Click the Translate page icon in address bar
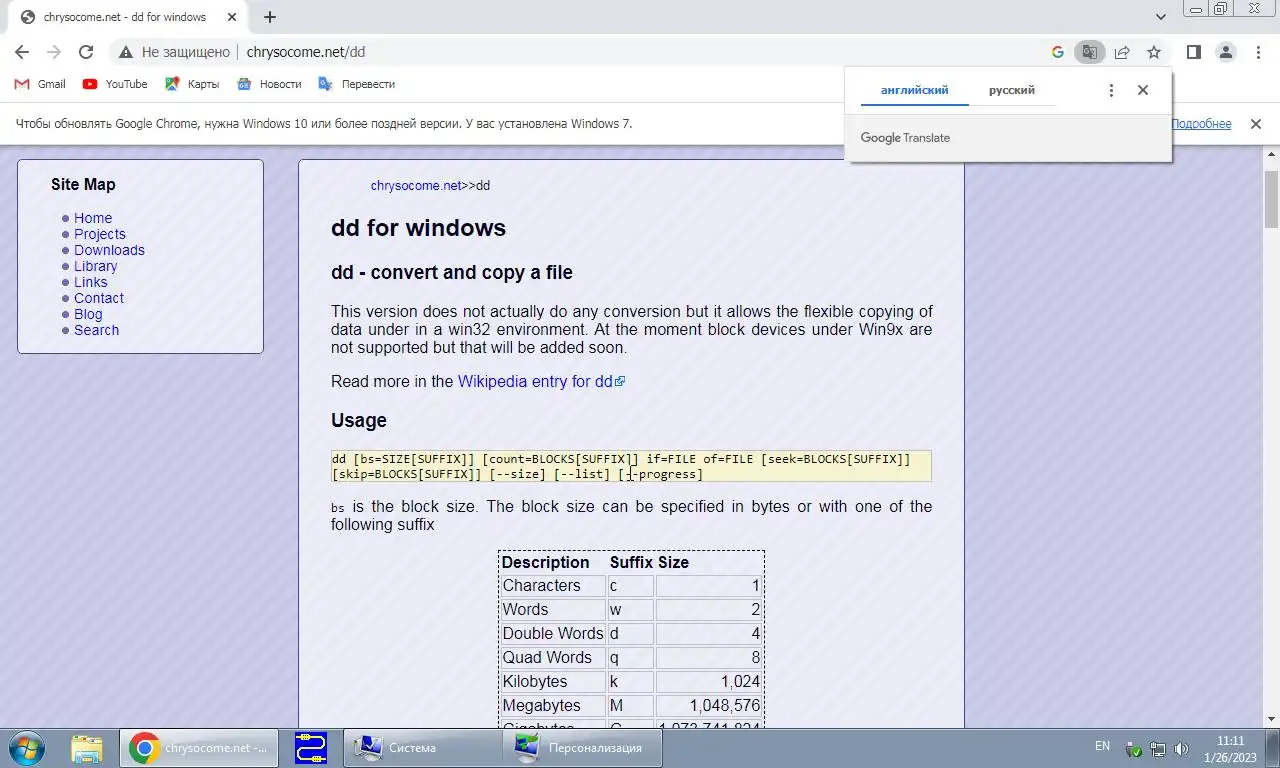 tap(1090, 52)
